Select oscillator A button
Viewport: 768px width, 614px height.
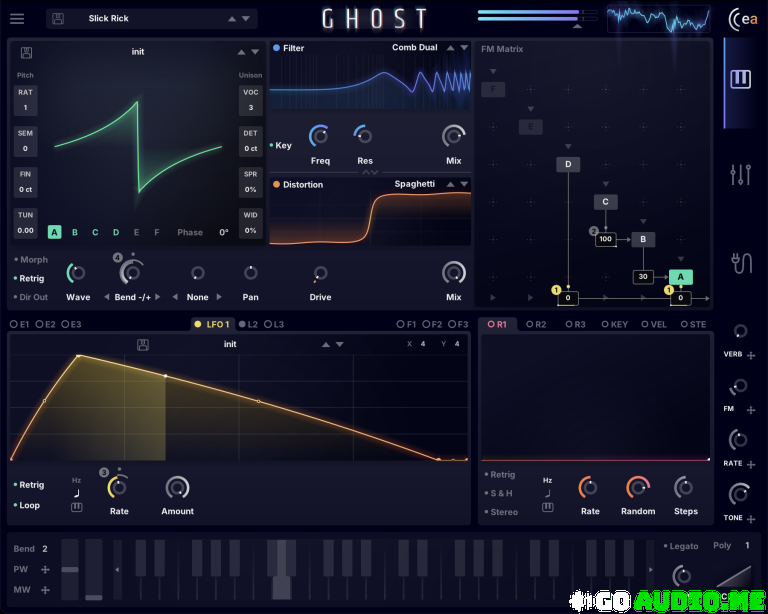pos(54,232)
